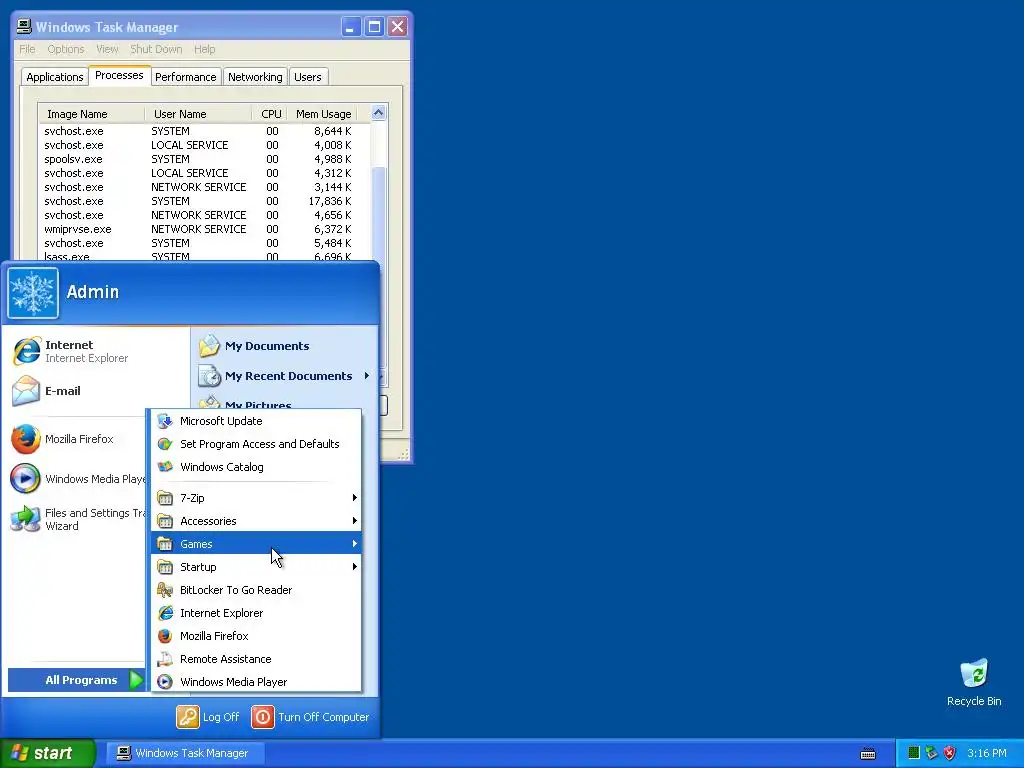This screenshot has height=768, width=1024.
Task: Select the wmiprvse.exe process row
Action: (204, 229)
